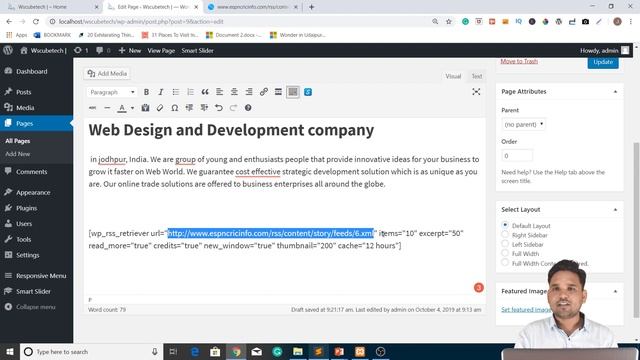Collapse the admin sidebar menu
Viewport: 640px width, 360px height.
coord(30,307)
